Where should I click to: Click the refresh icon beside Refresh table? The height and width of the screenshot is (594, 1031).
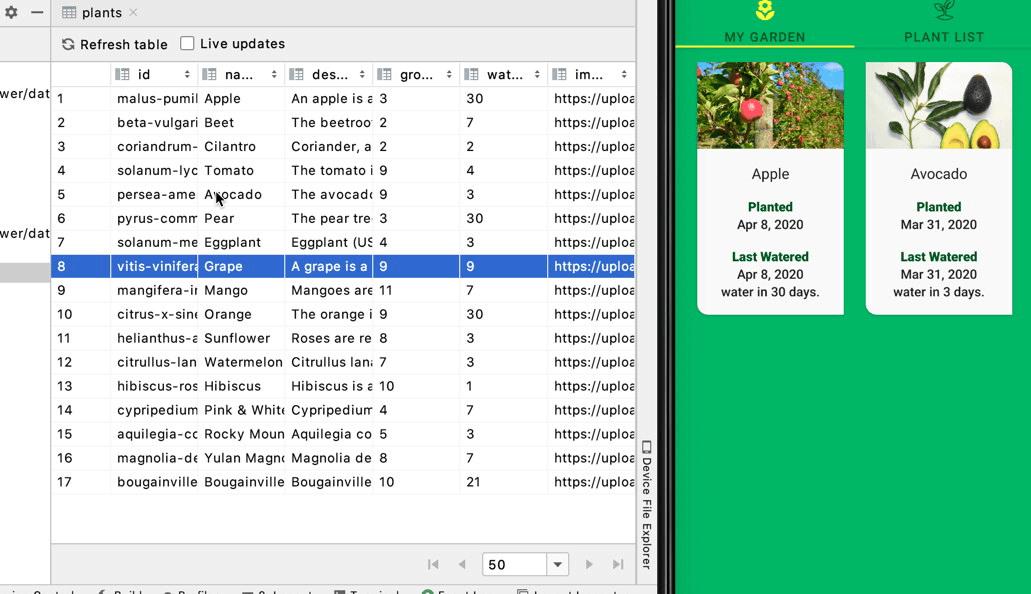tap(67, 44)
